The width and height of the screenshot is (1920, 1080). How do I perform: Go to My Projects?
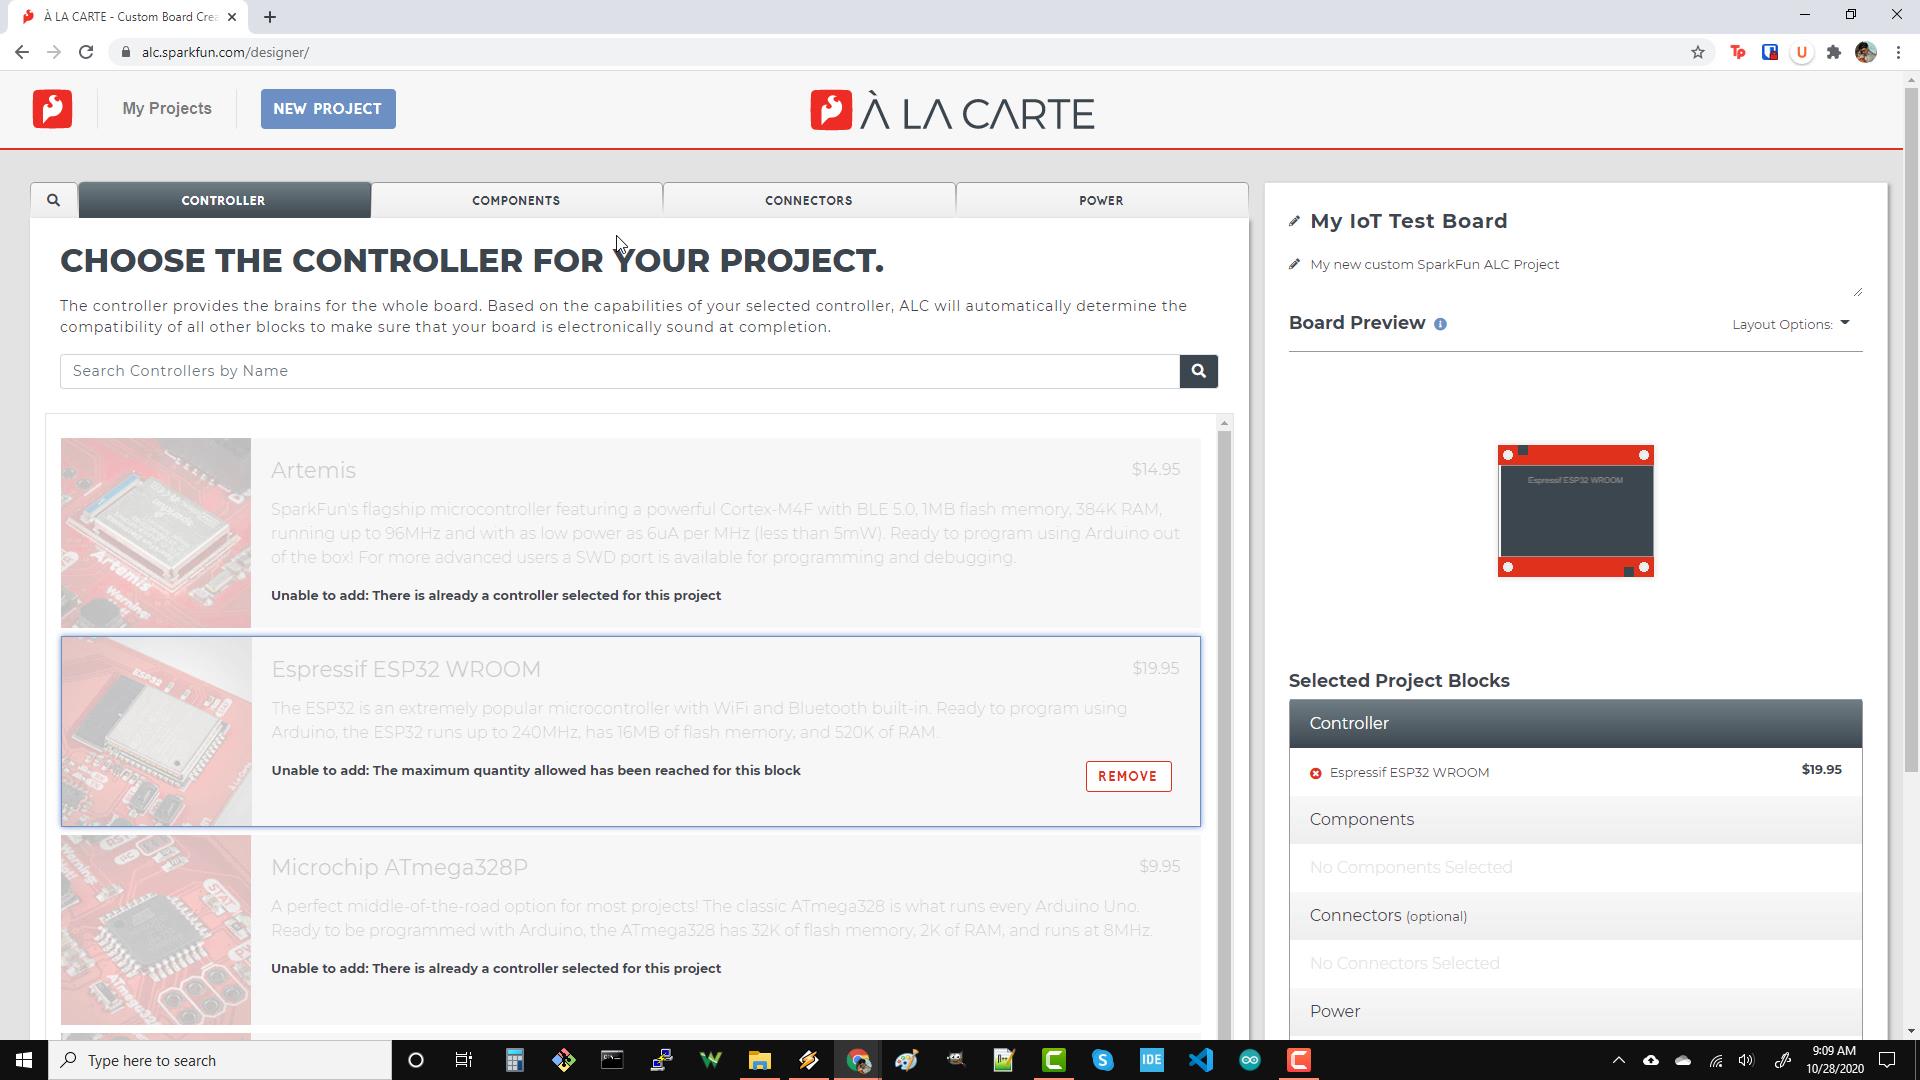click(x=166, y=108)
